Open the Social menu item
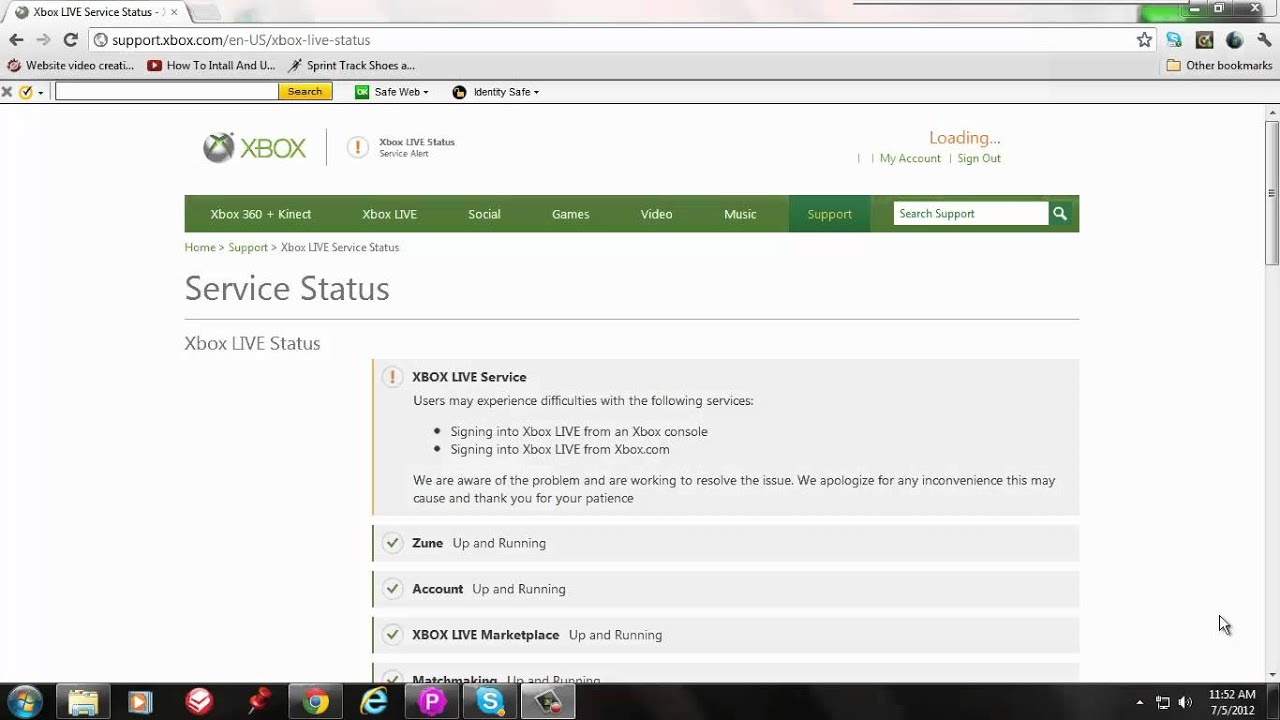Viewport: 1280px width, 720px height. [x=484, y=214]
